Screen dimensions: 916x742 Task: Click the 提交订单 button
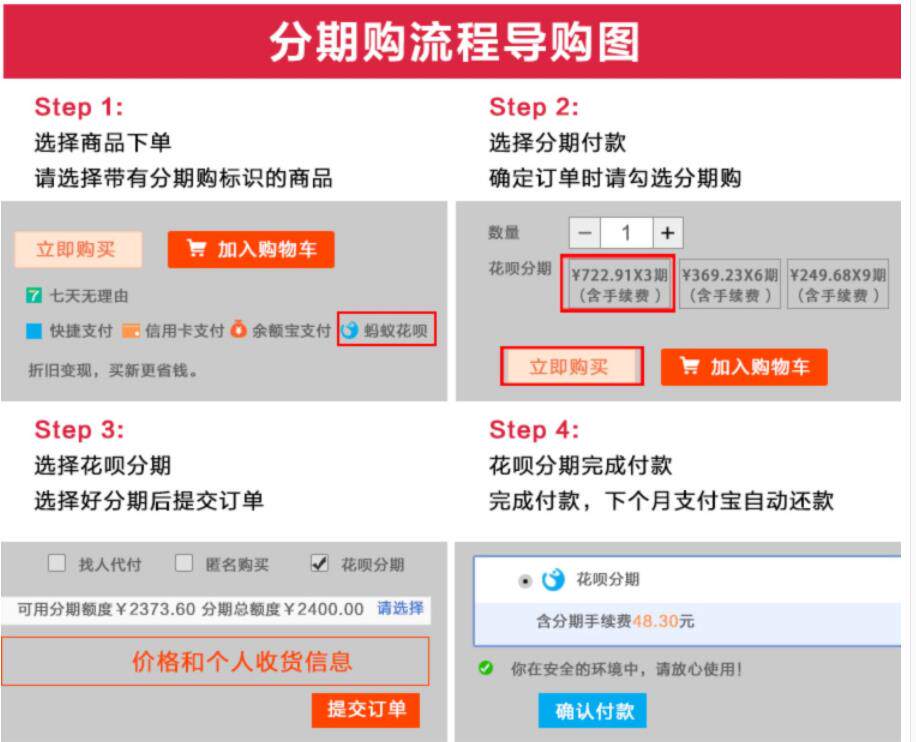click(x=366, y=710)
